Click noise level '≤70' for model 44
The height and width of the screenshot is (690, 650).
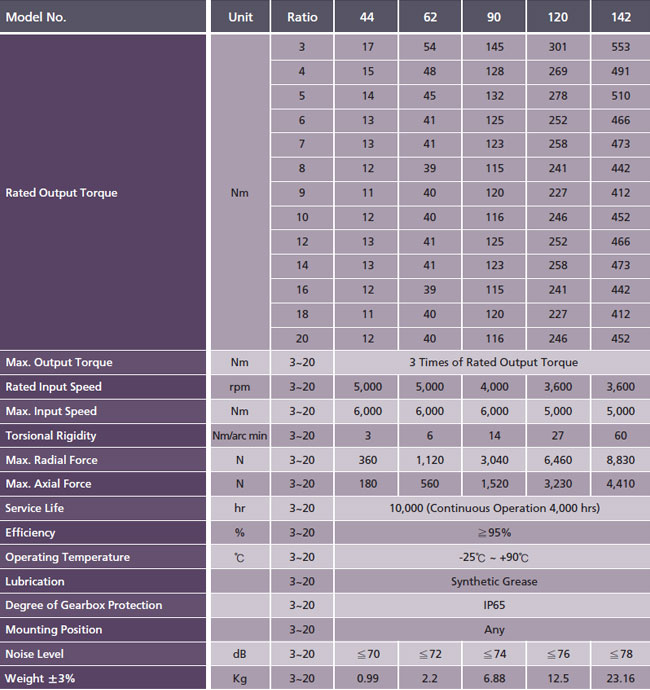tap(366, 654)
